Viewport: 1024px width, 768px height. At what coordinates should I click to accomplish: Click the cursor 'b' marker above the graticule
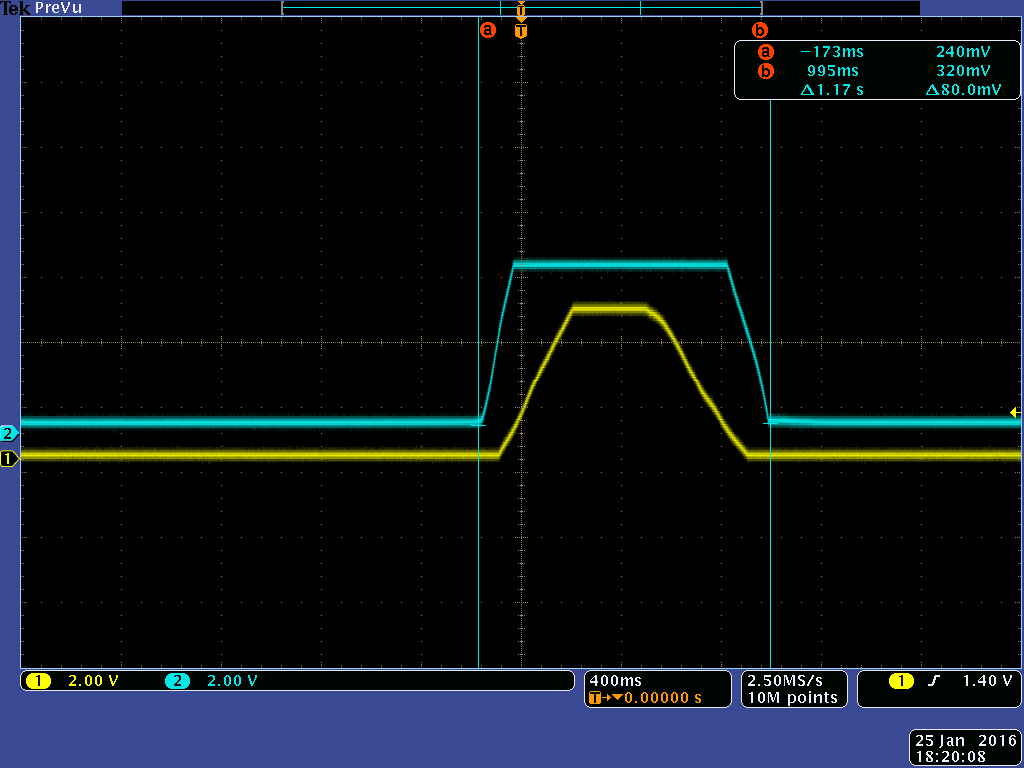pos(759,30)
